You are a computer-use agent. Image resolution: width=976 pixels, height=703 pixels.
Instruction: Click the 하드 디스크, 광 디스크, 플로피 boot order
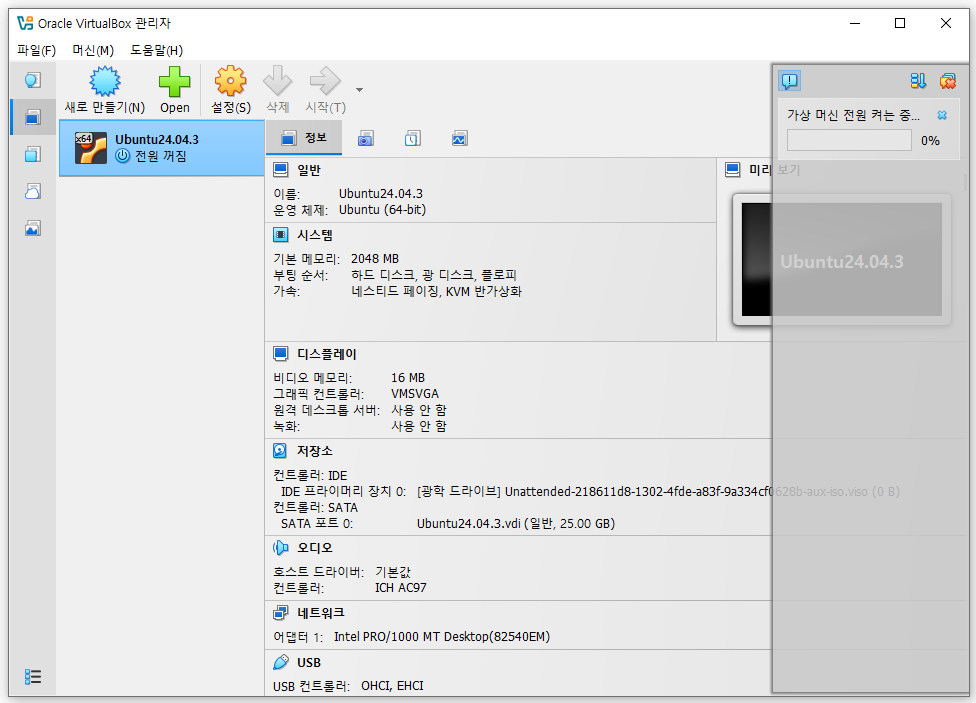434,275
